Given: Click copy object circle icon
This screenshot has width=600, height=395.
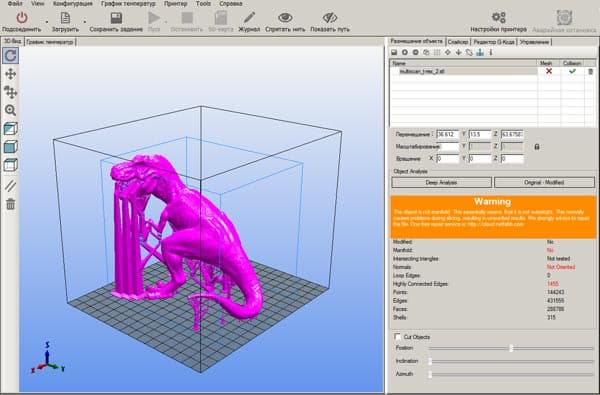Looking at the screenshot, I should click(x=415, y=52).
